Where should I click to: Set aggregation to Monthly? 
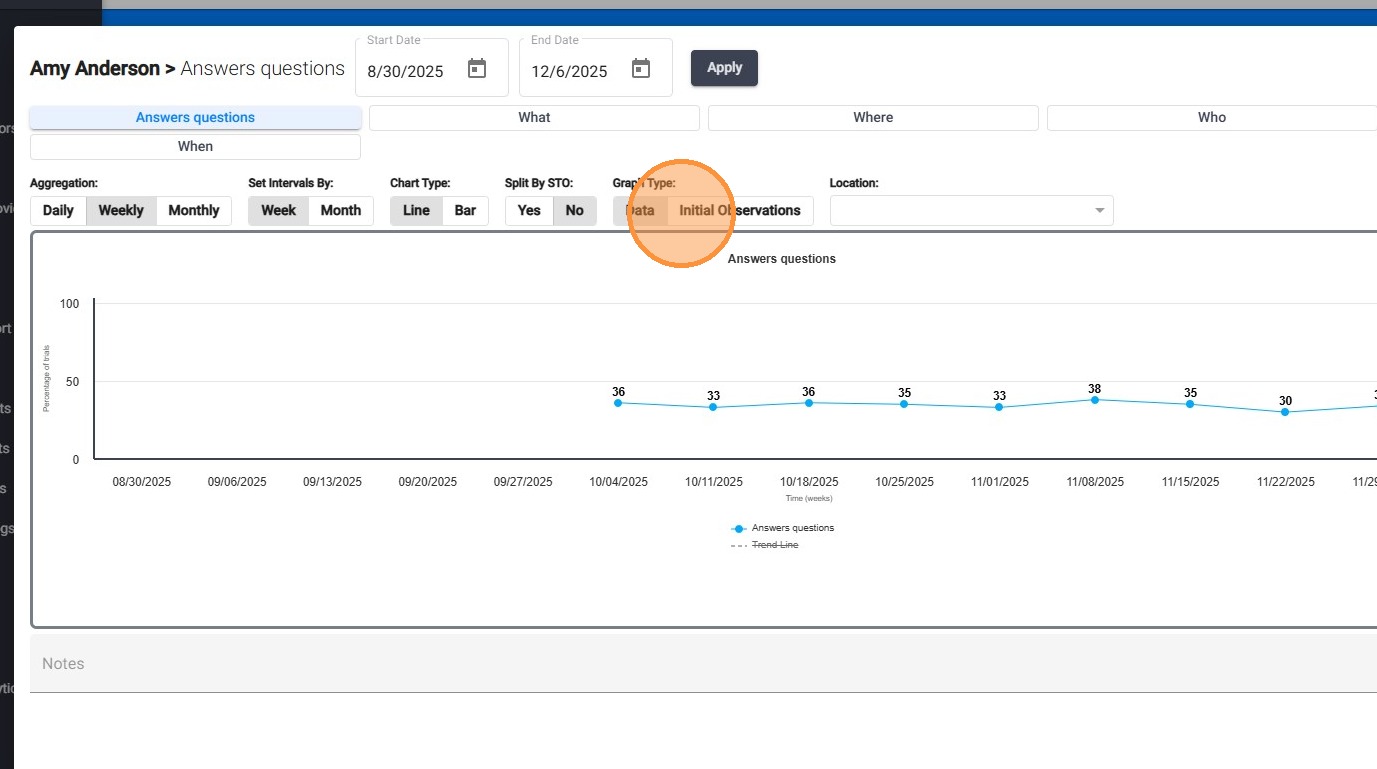193,211
